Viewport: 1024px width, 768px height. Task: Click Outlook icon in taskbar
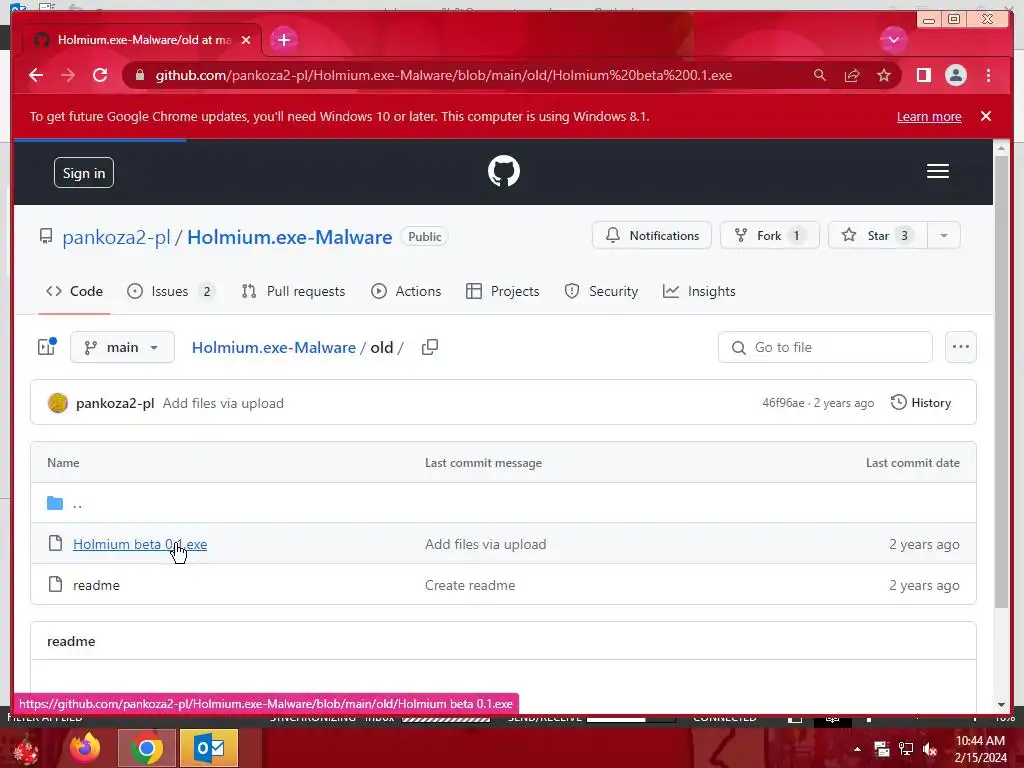[x=209, y=748]
